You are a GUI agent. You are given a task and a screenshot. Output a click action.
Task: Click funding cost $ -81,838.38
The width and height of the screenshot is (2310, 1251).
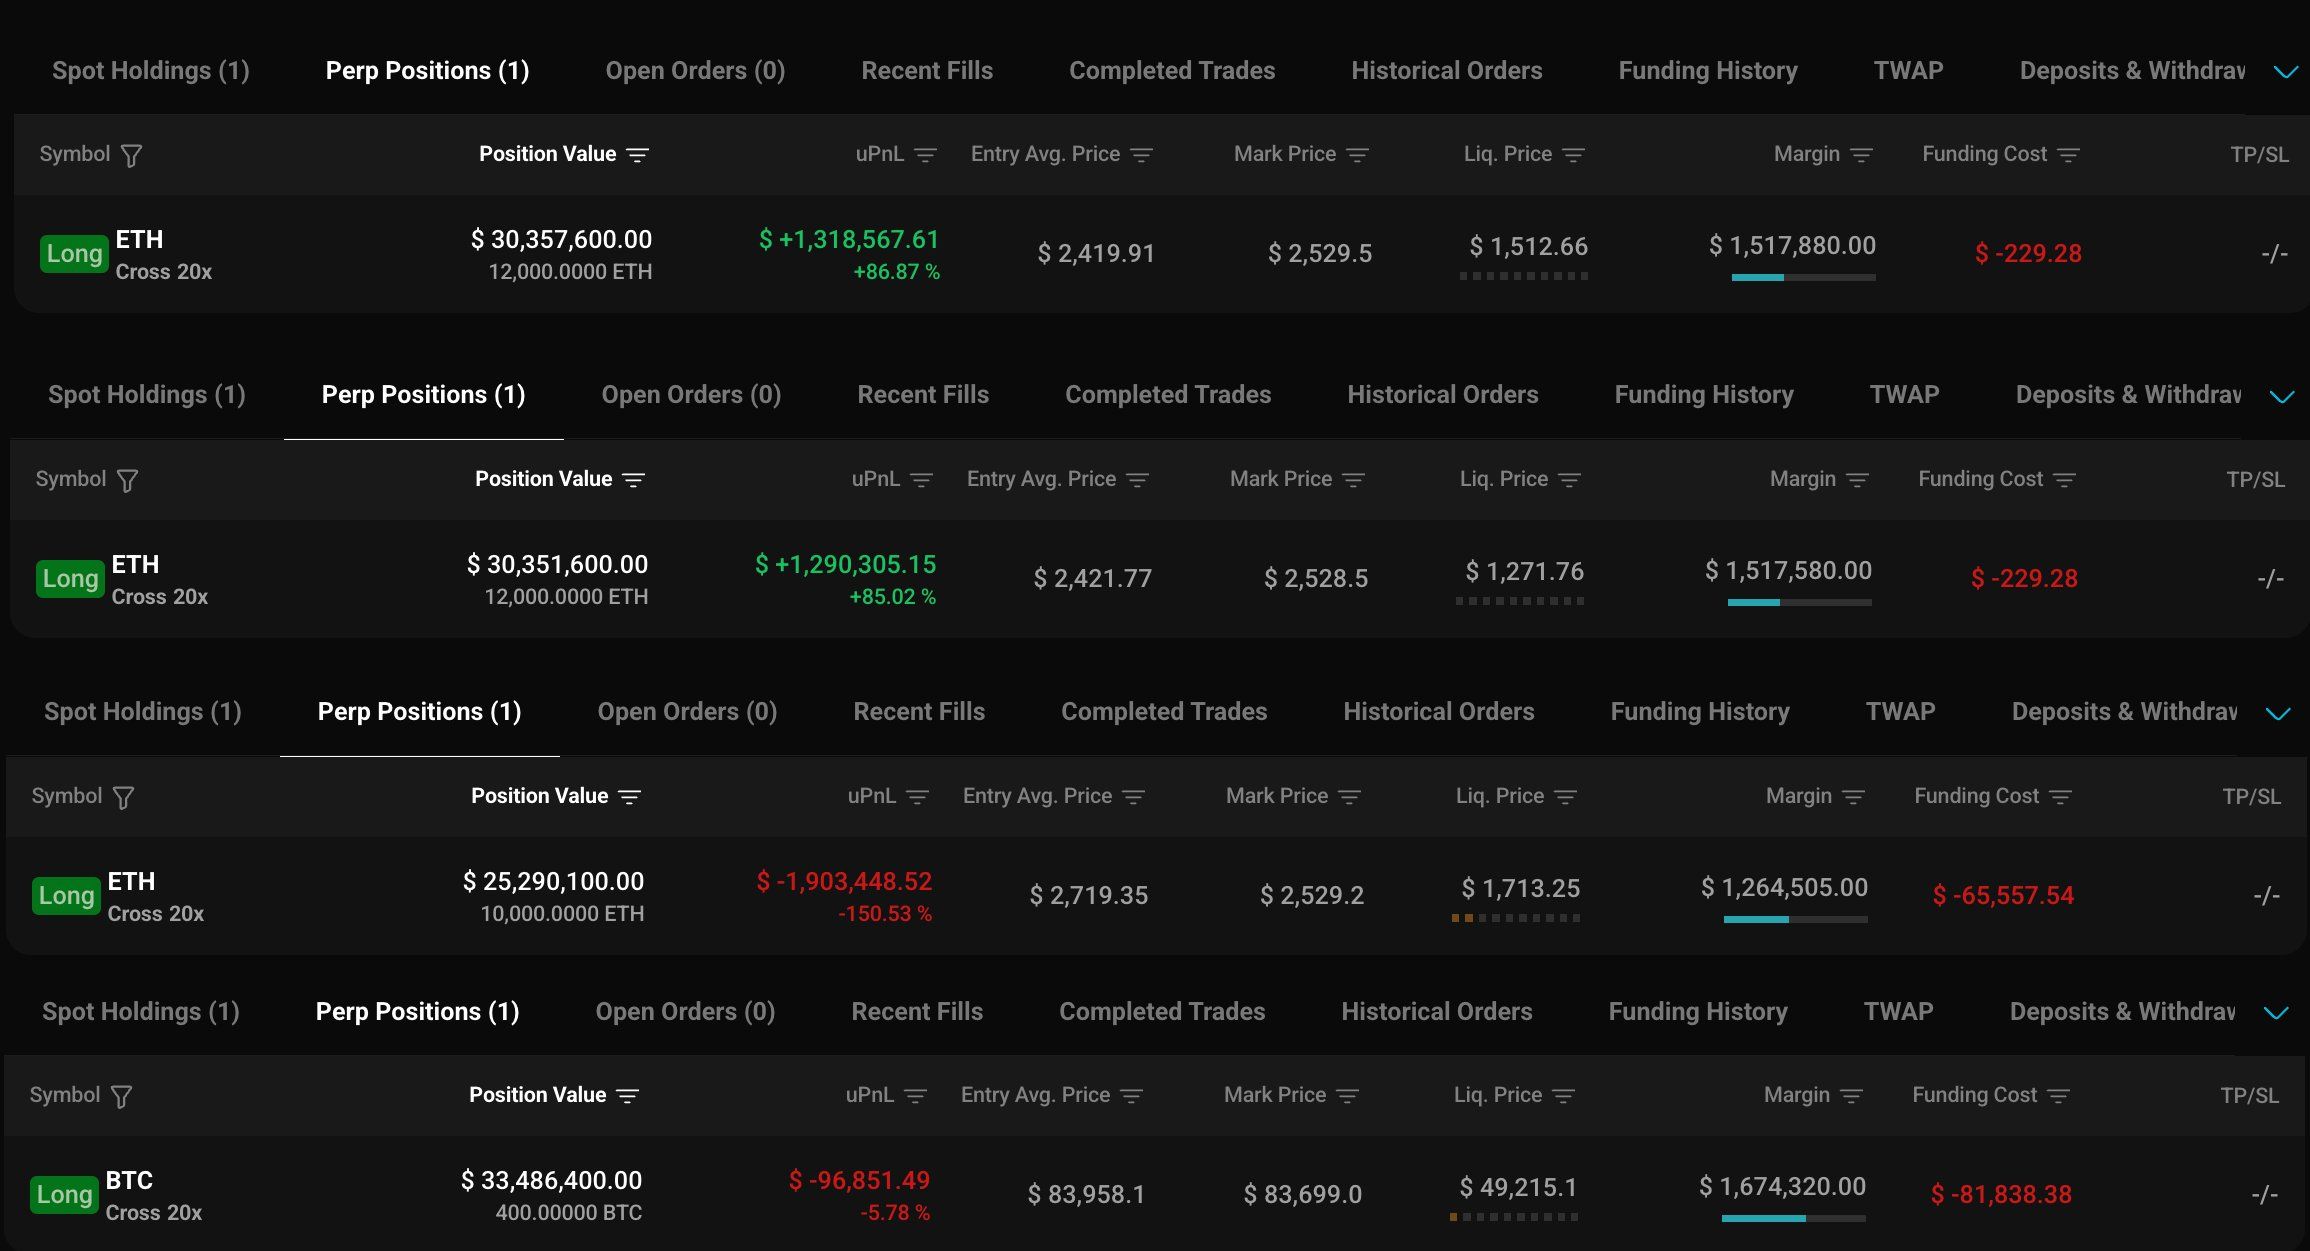[x=2001, y=1194]
